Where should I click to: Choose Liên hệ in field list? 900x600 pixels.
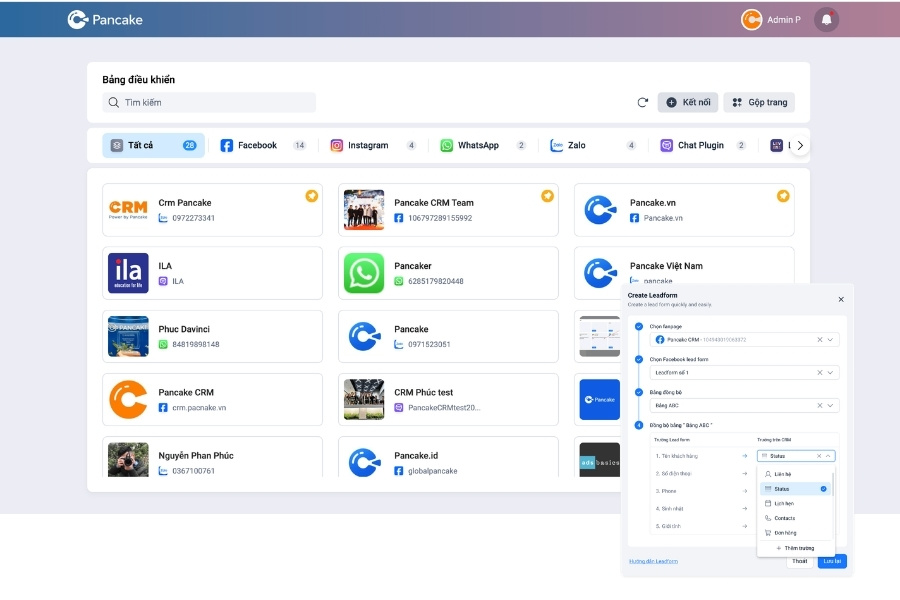coord(795,474)
